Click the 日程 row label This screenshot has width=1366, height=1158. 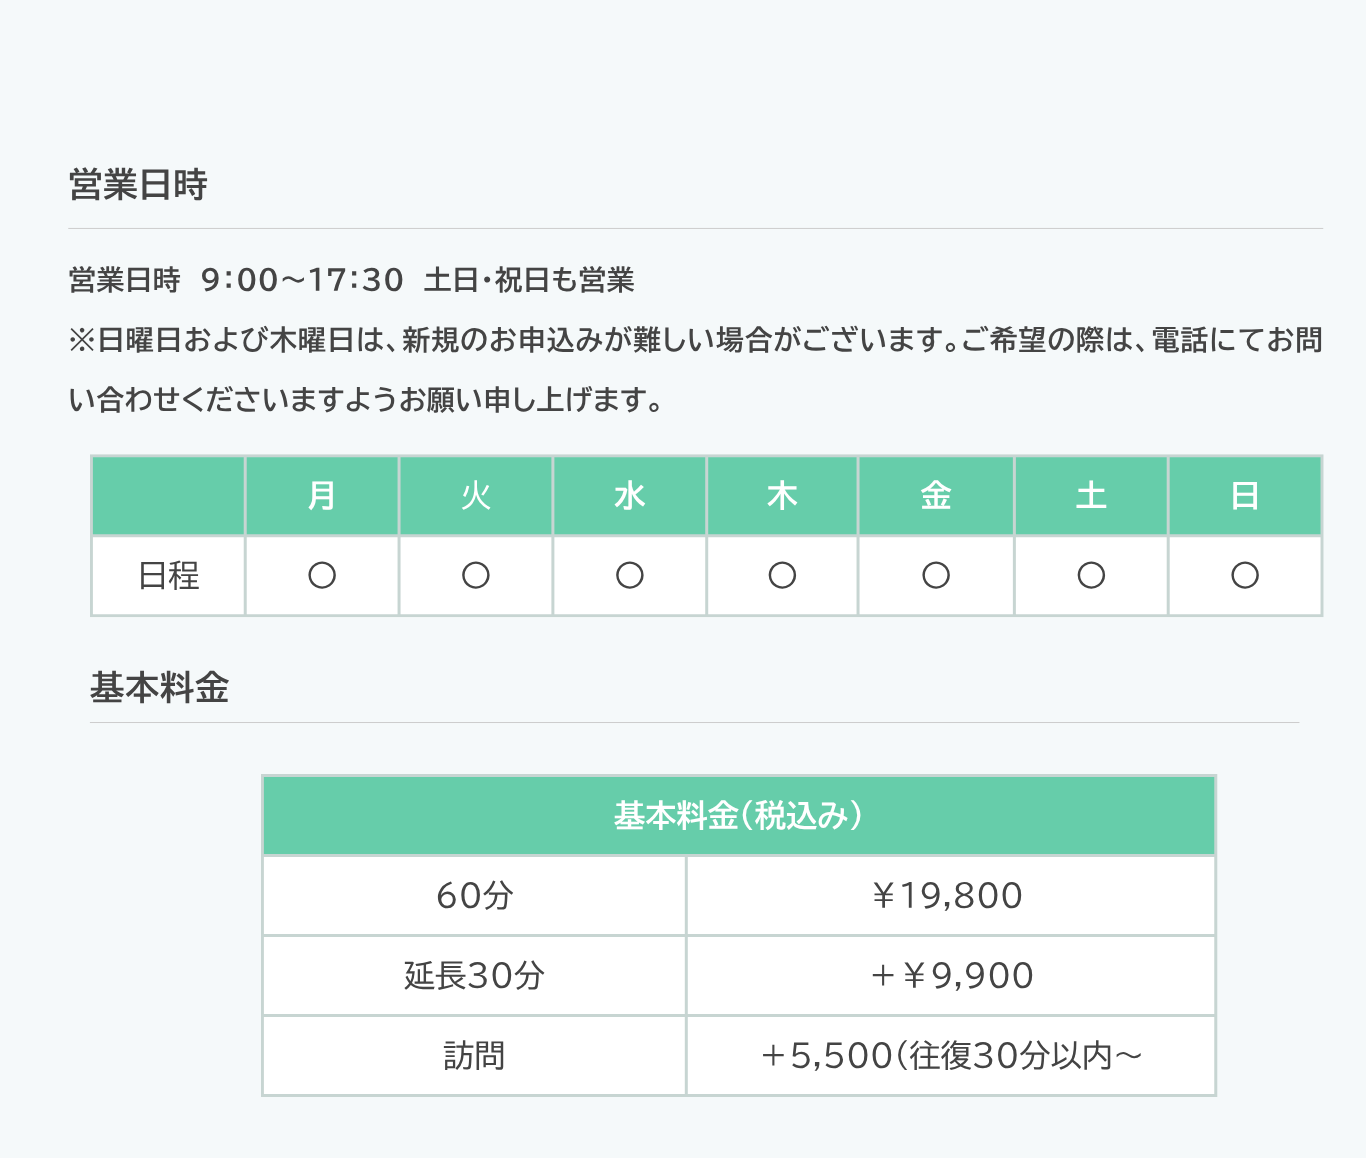point(169,576)
